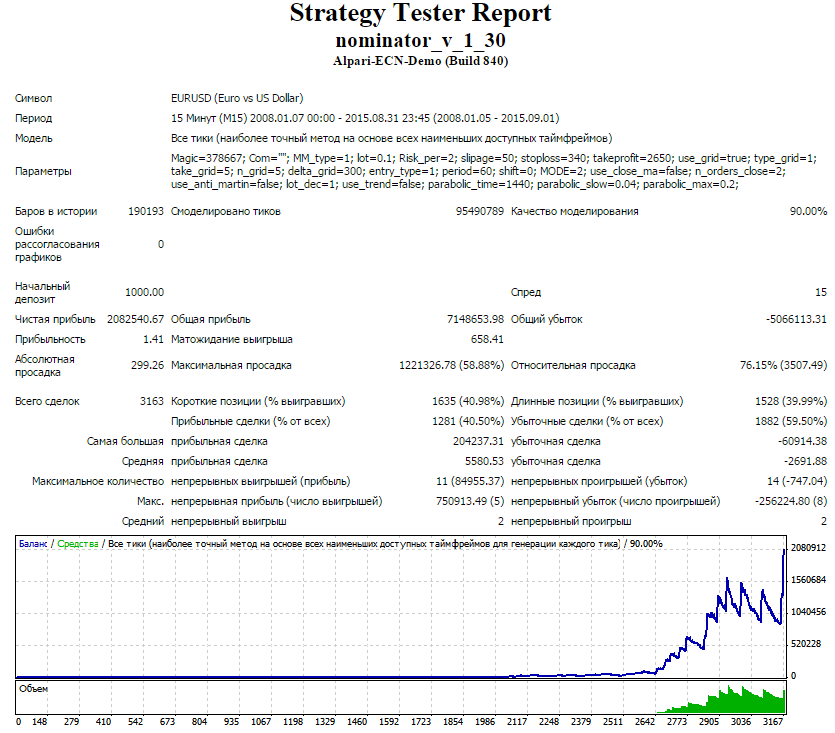835x733 pixels.
Task: Click short positions value '1635 (40.98%)'
Action: pos(468,402)
